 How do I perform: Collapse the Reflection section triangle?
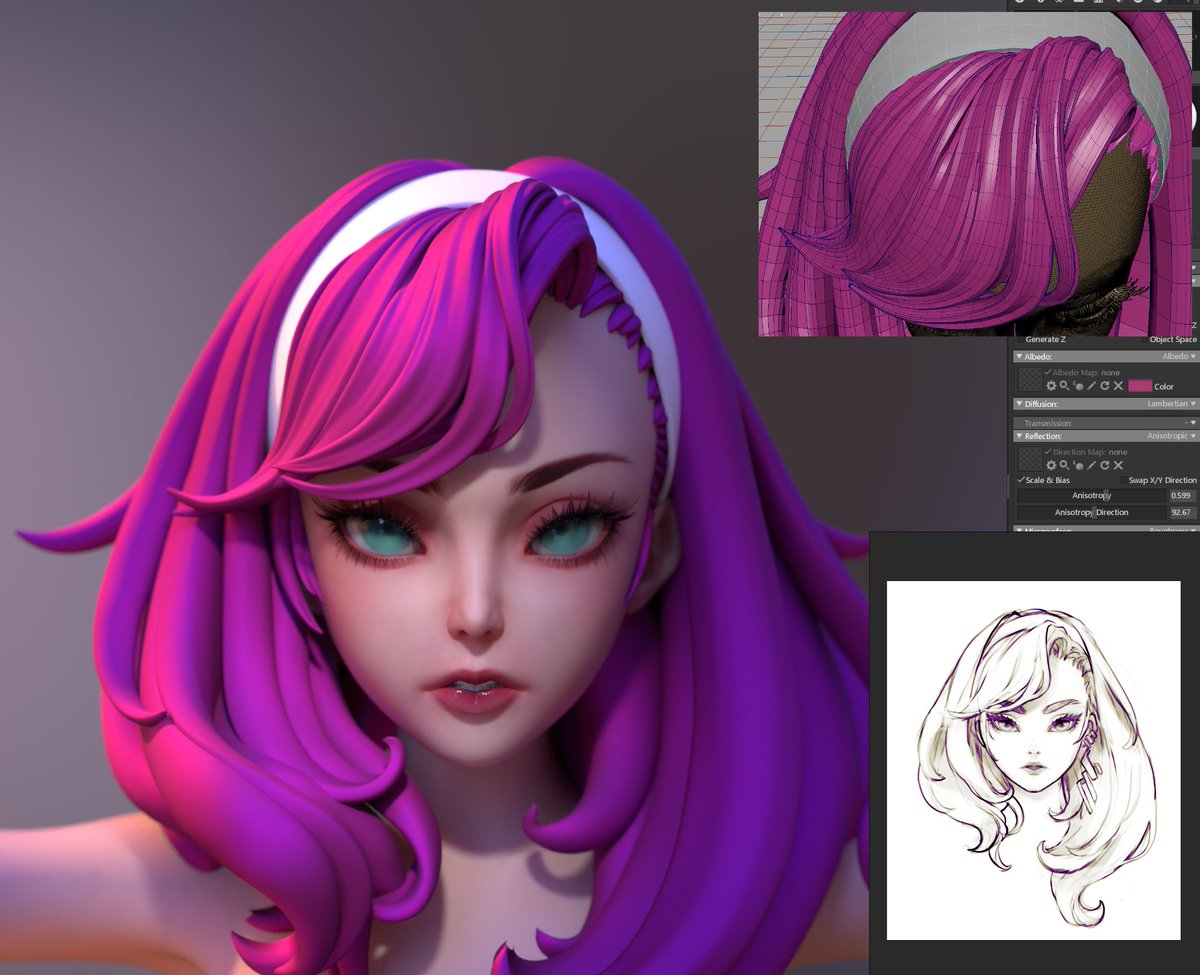(x=1019, y=436)
